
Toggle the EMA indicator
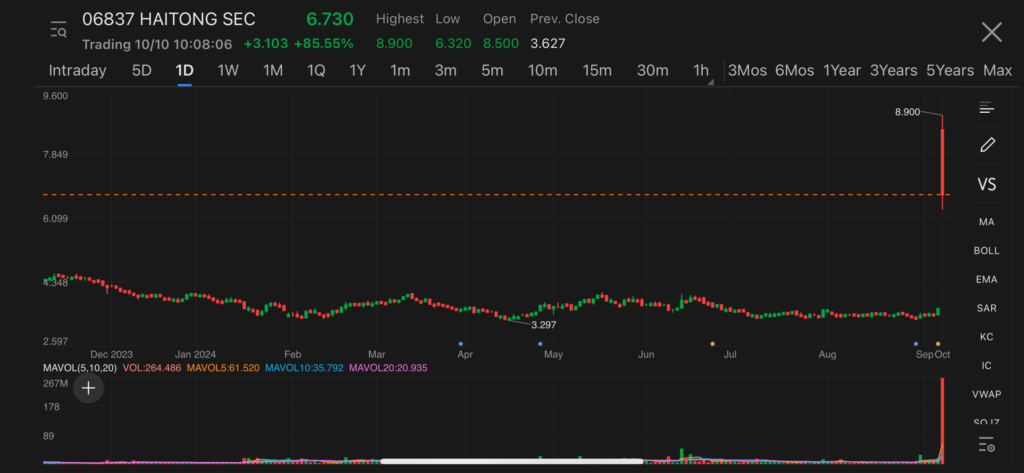986,280
